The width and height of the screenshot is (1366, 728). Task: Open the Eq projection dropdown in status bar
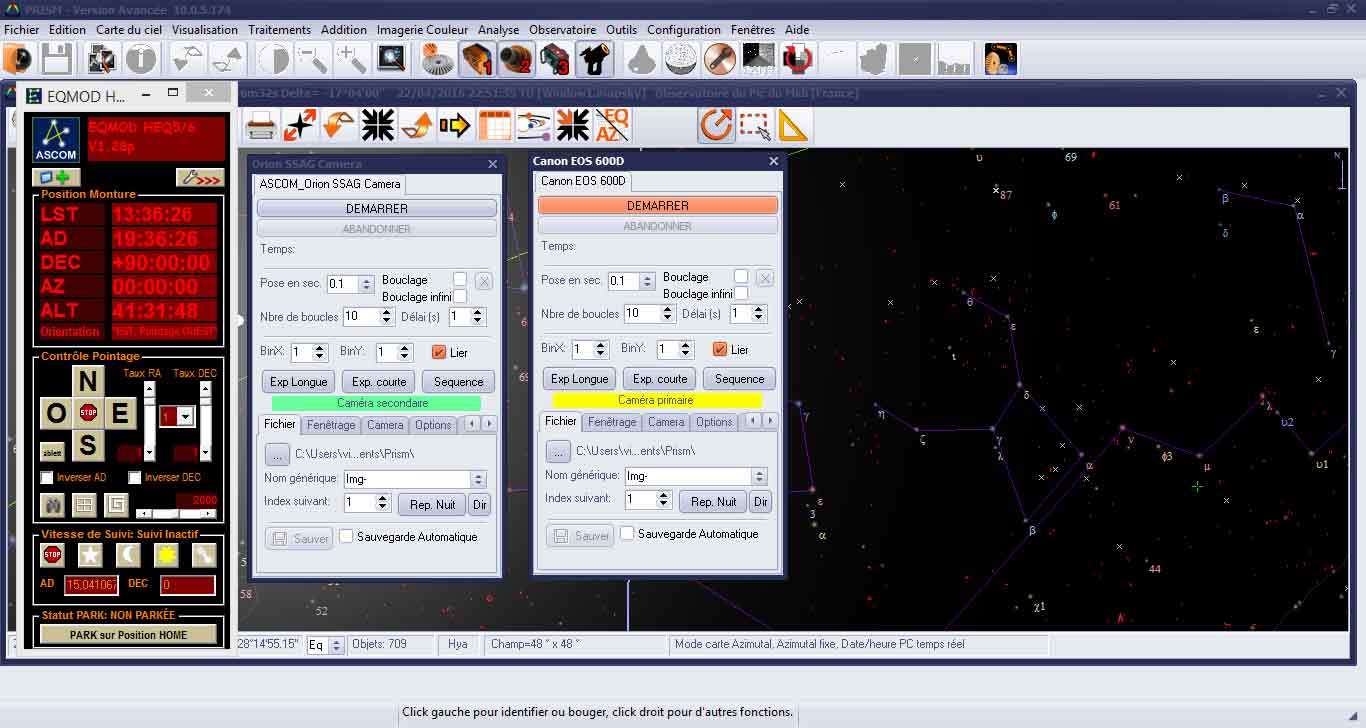[336, 645]
